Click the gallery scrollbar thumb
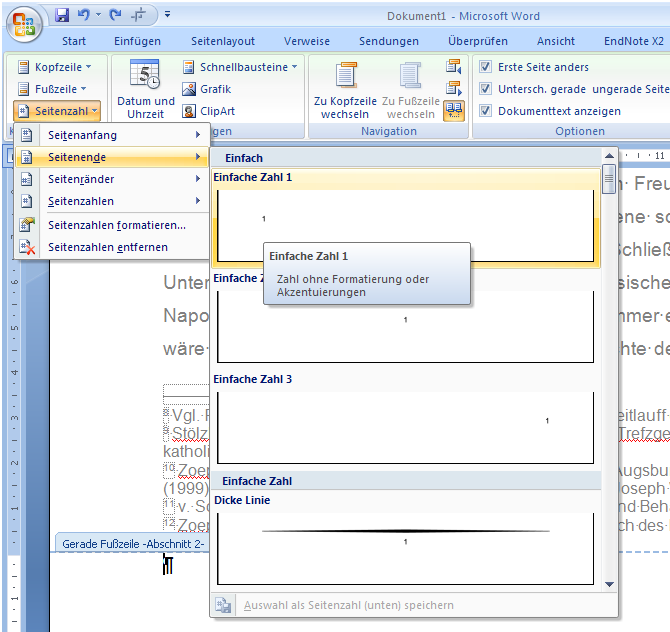 [x=609, y=179]
